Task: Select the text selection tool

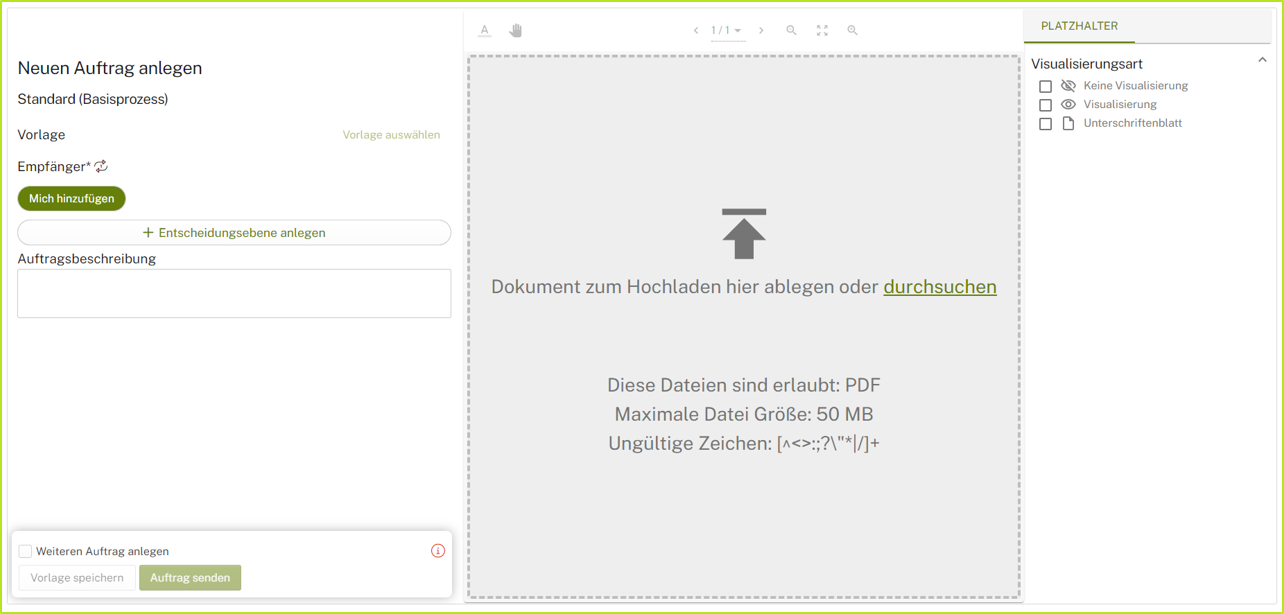Action: [x=485, y=31]
